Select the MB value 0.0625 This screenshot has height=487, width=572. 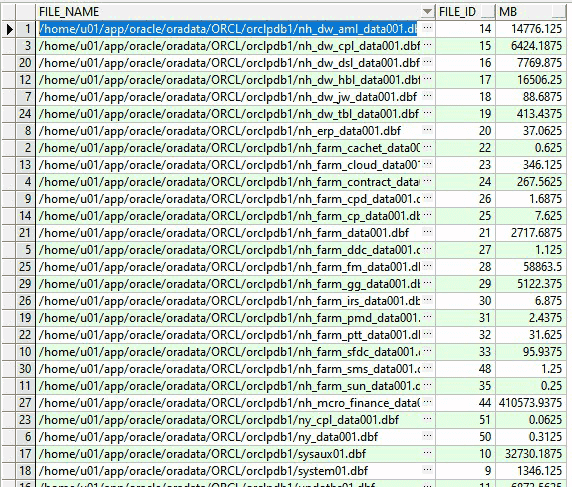tap(531, 420)
